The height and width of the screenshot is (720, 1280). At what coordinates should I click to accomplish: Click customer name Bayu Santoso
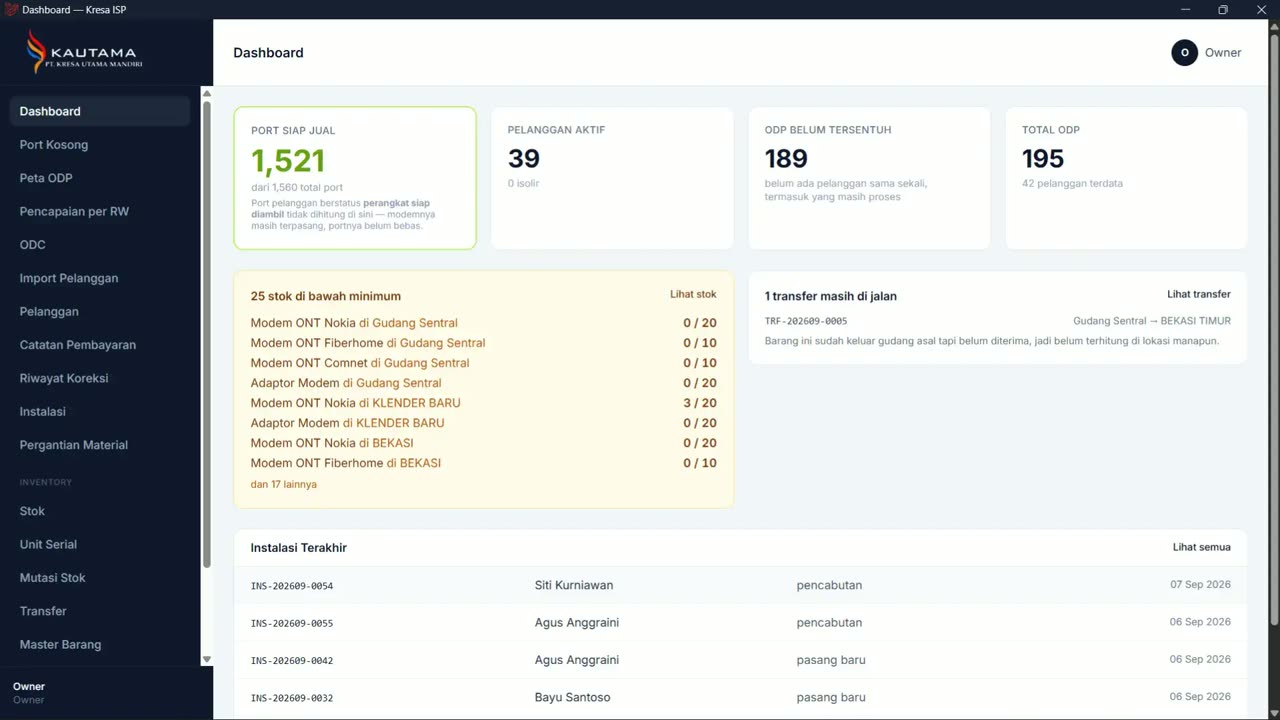572,697
